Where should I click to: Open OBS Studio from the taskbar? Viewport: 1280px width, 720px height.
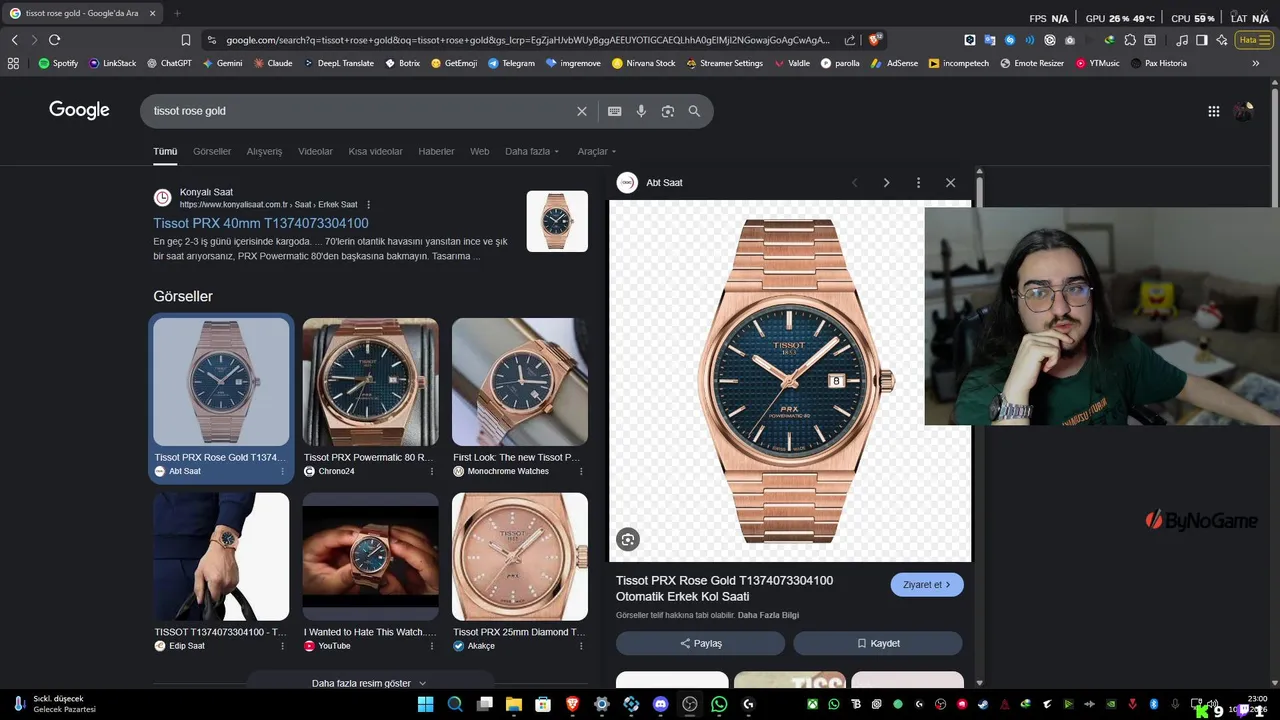tap(690, 704)
